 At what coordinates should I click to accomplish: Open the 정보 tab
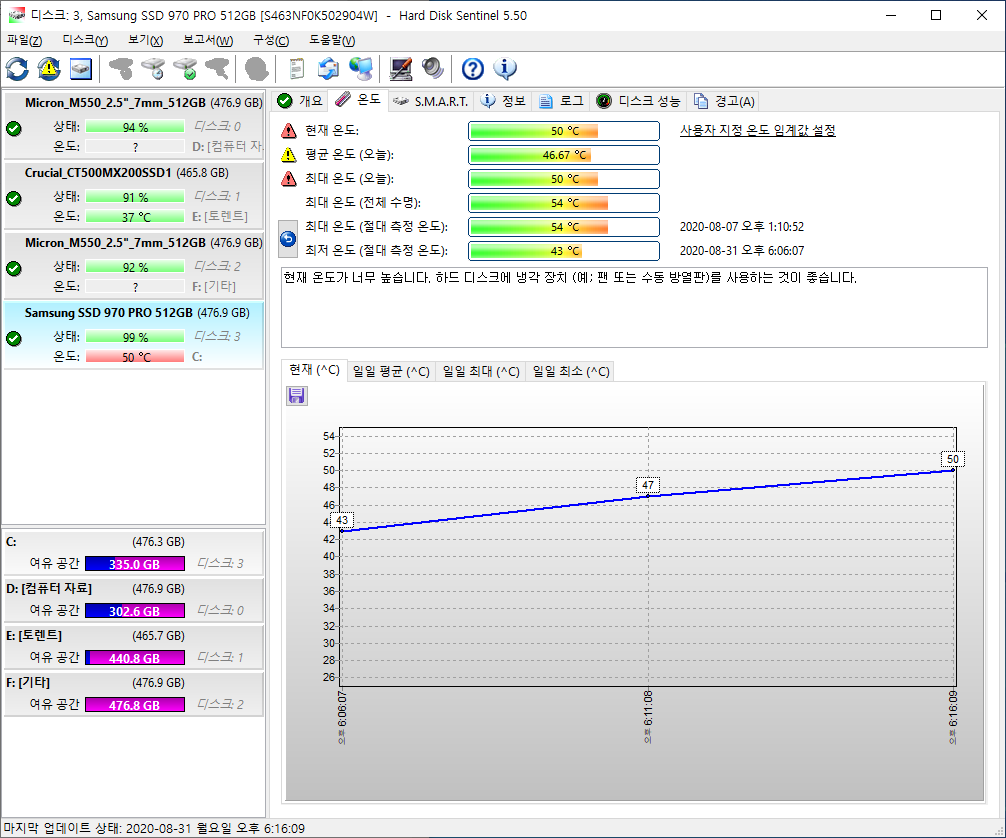[504, 101]
